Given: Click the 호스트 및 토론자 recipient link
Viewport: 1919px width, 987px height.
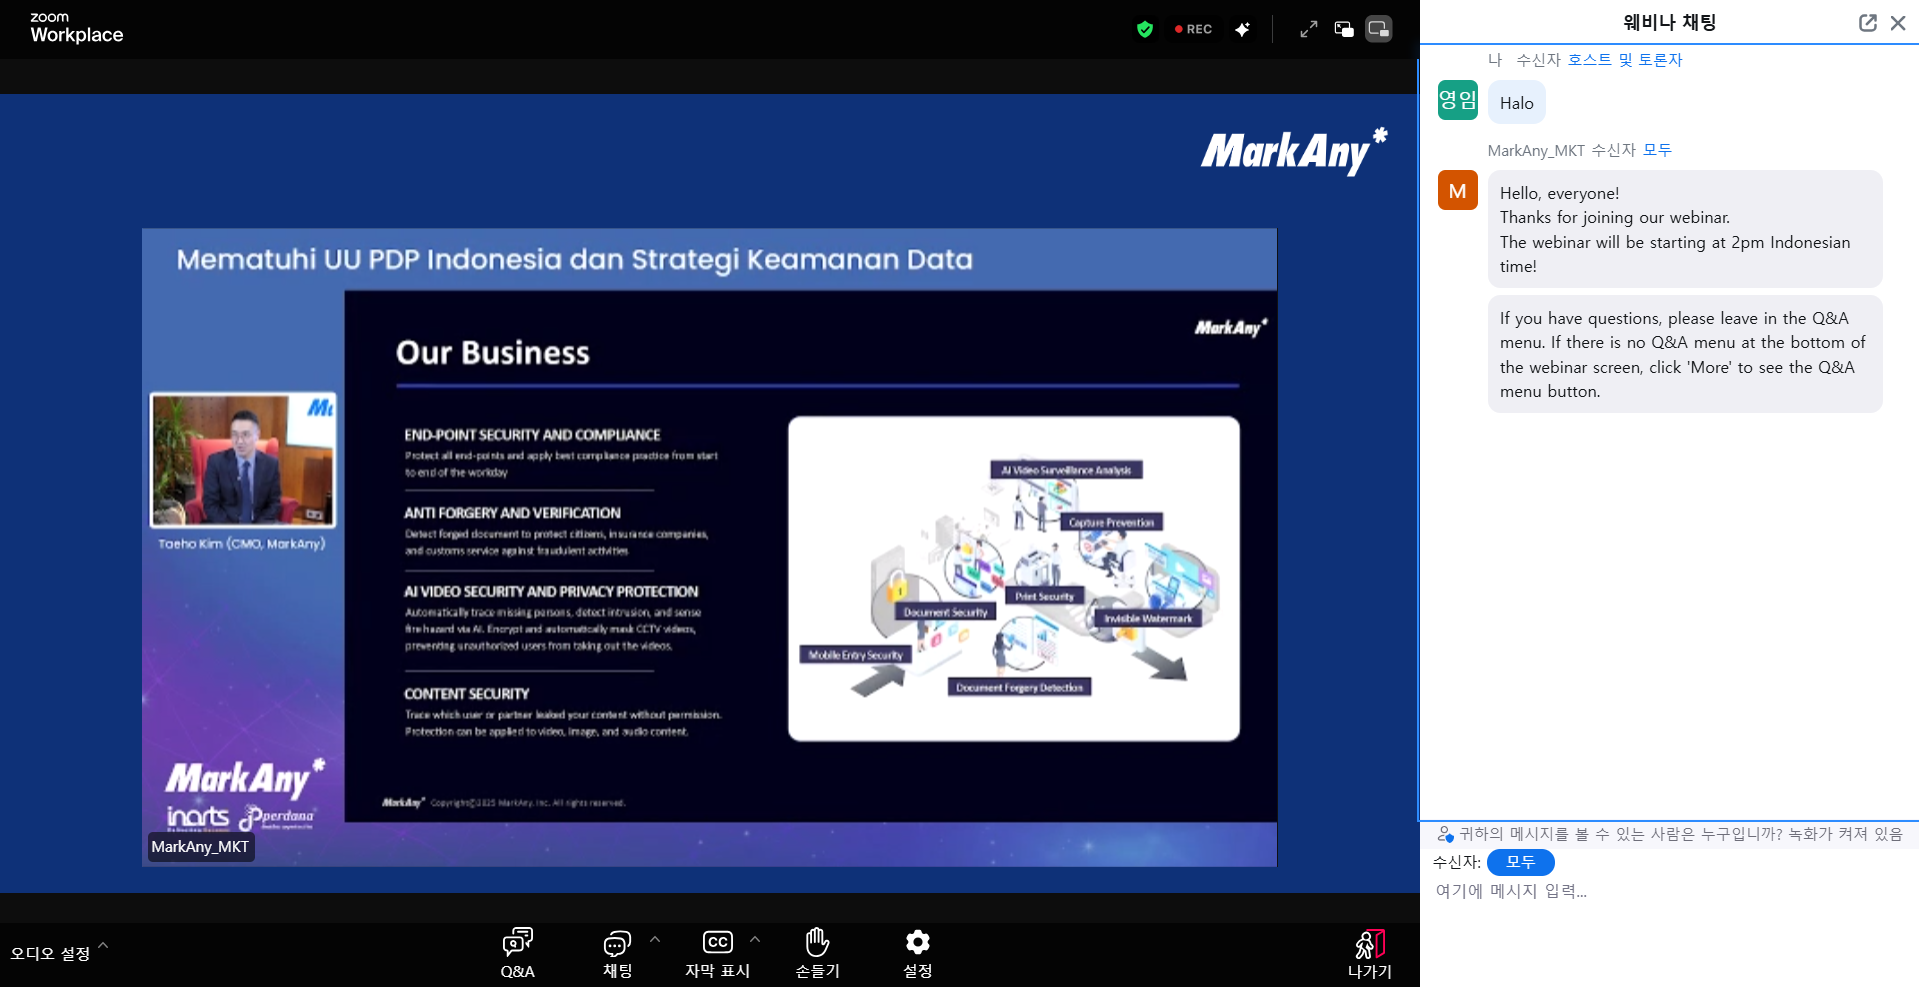Looking at the screenshot, I should tap(1625, 60).
